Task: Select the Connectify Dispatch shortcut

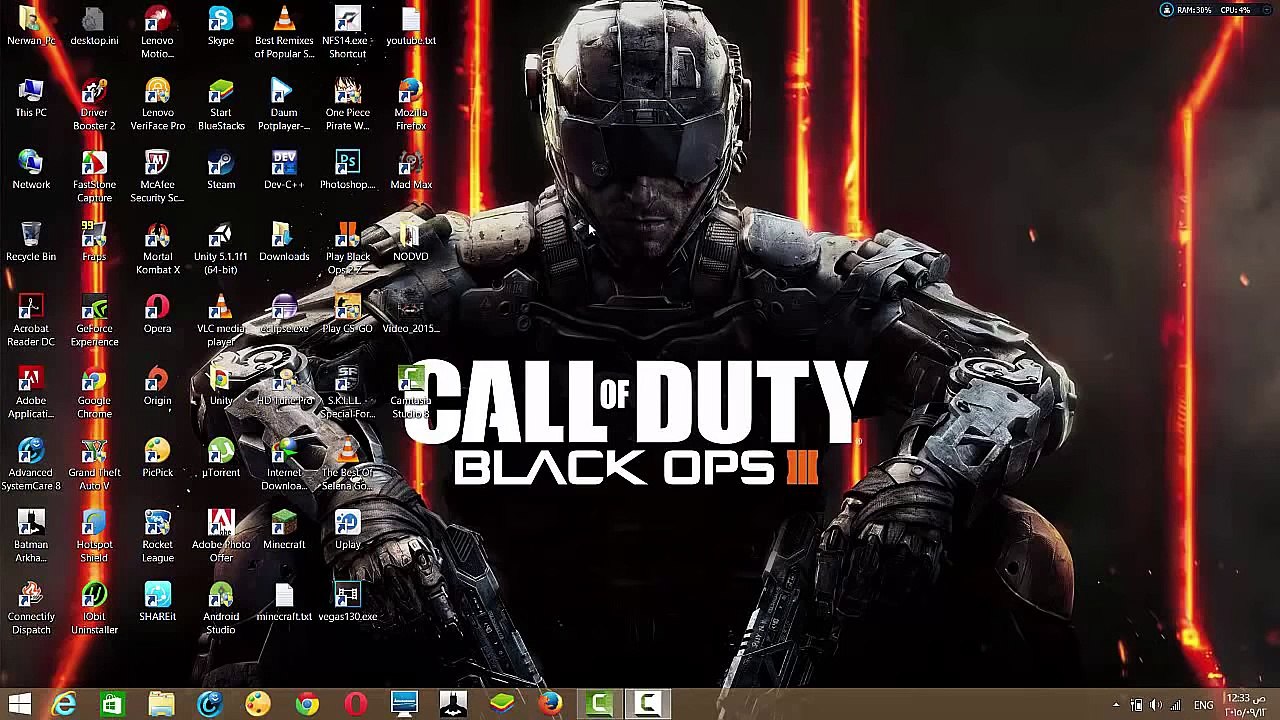Action: tap(31, 609)
